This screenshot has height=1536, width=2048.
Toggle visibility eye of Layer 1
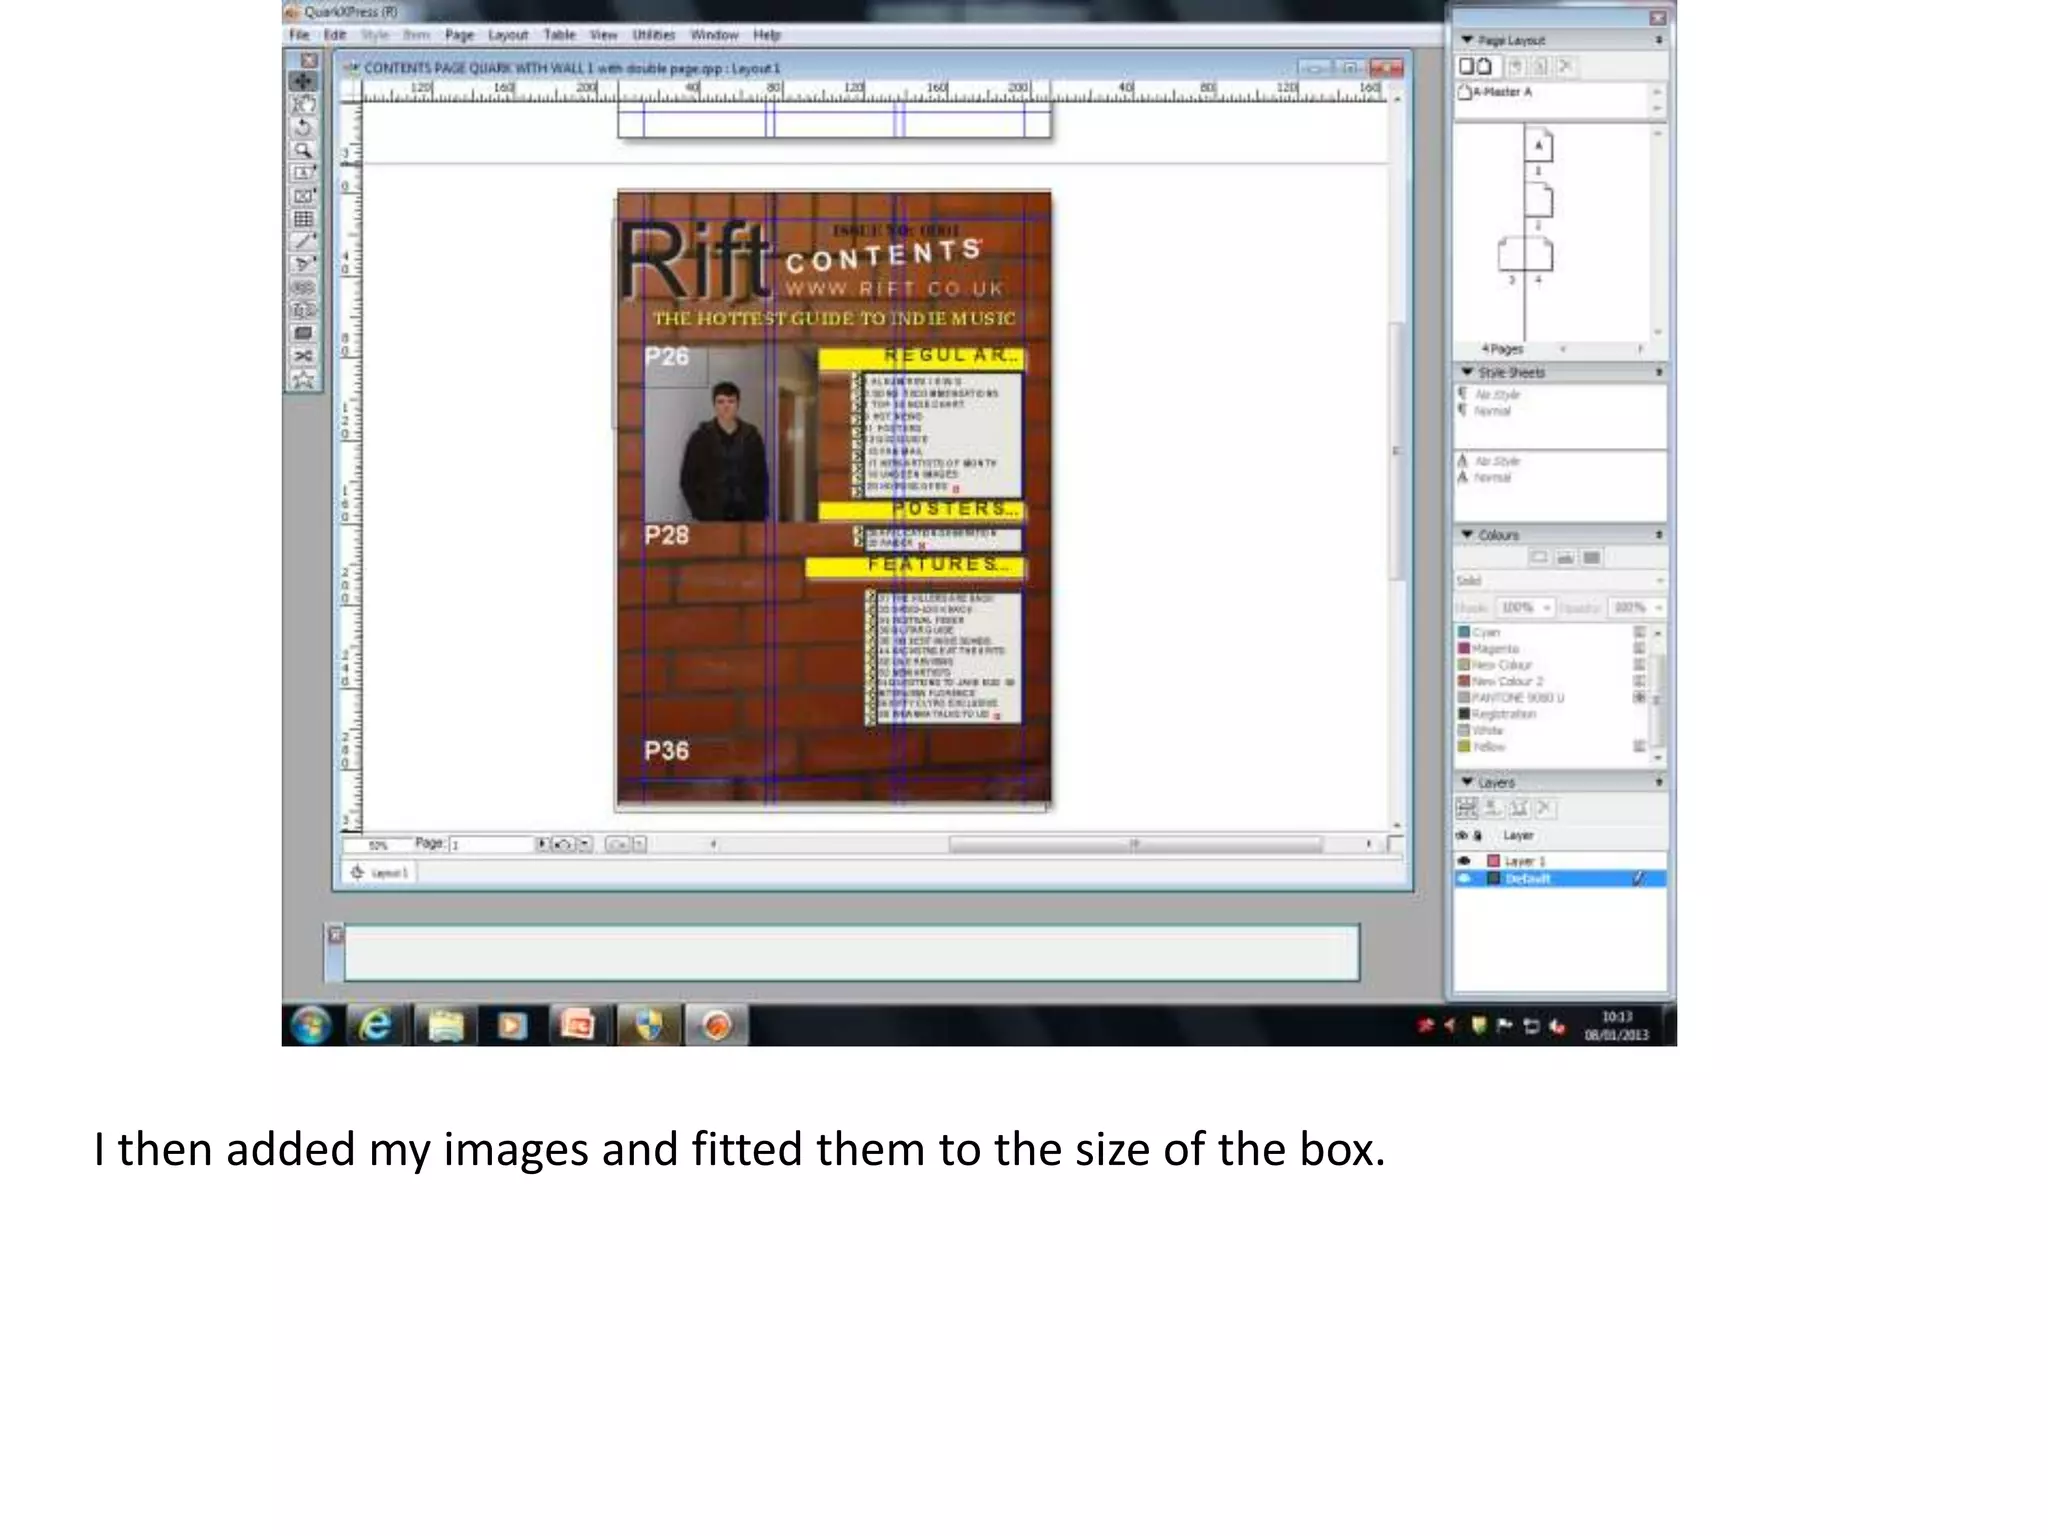(1465, 861)
